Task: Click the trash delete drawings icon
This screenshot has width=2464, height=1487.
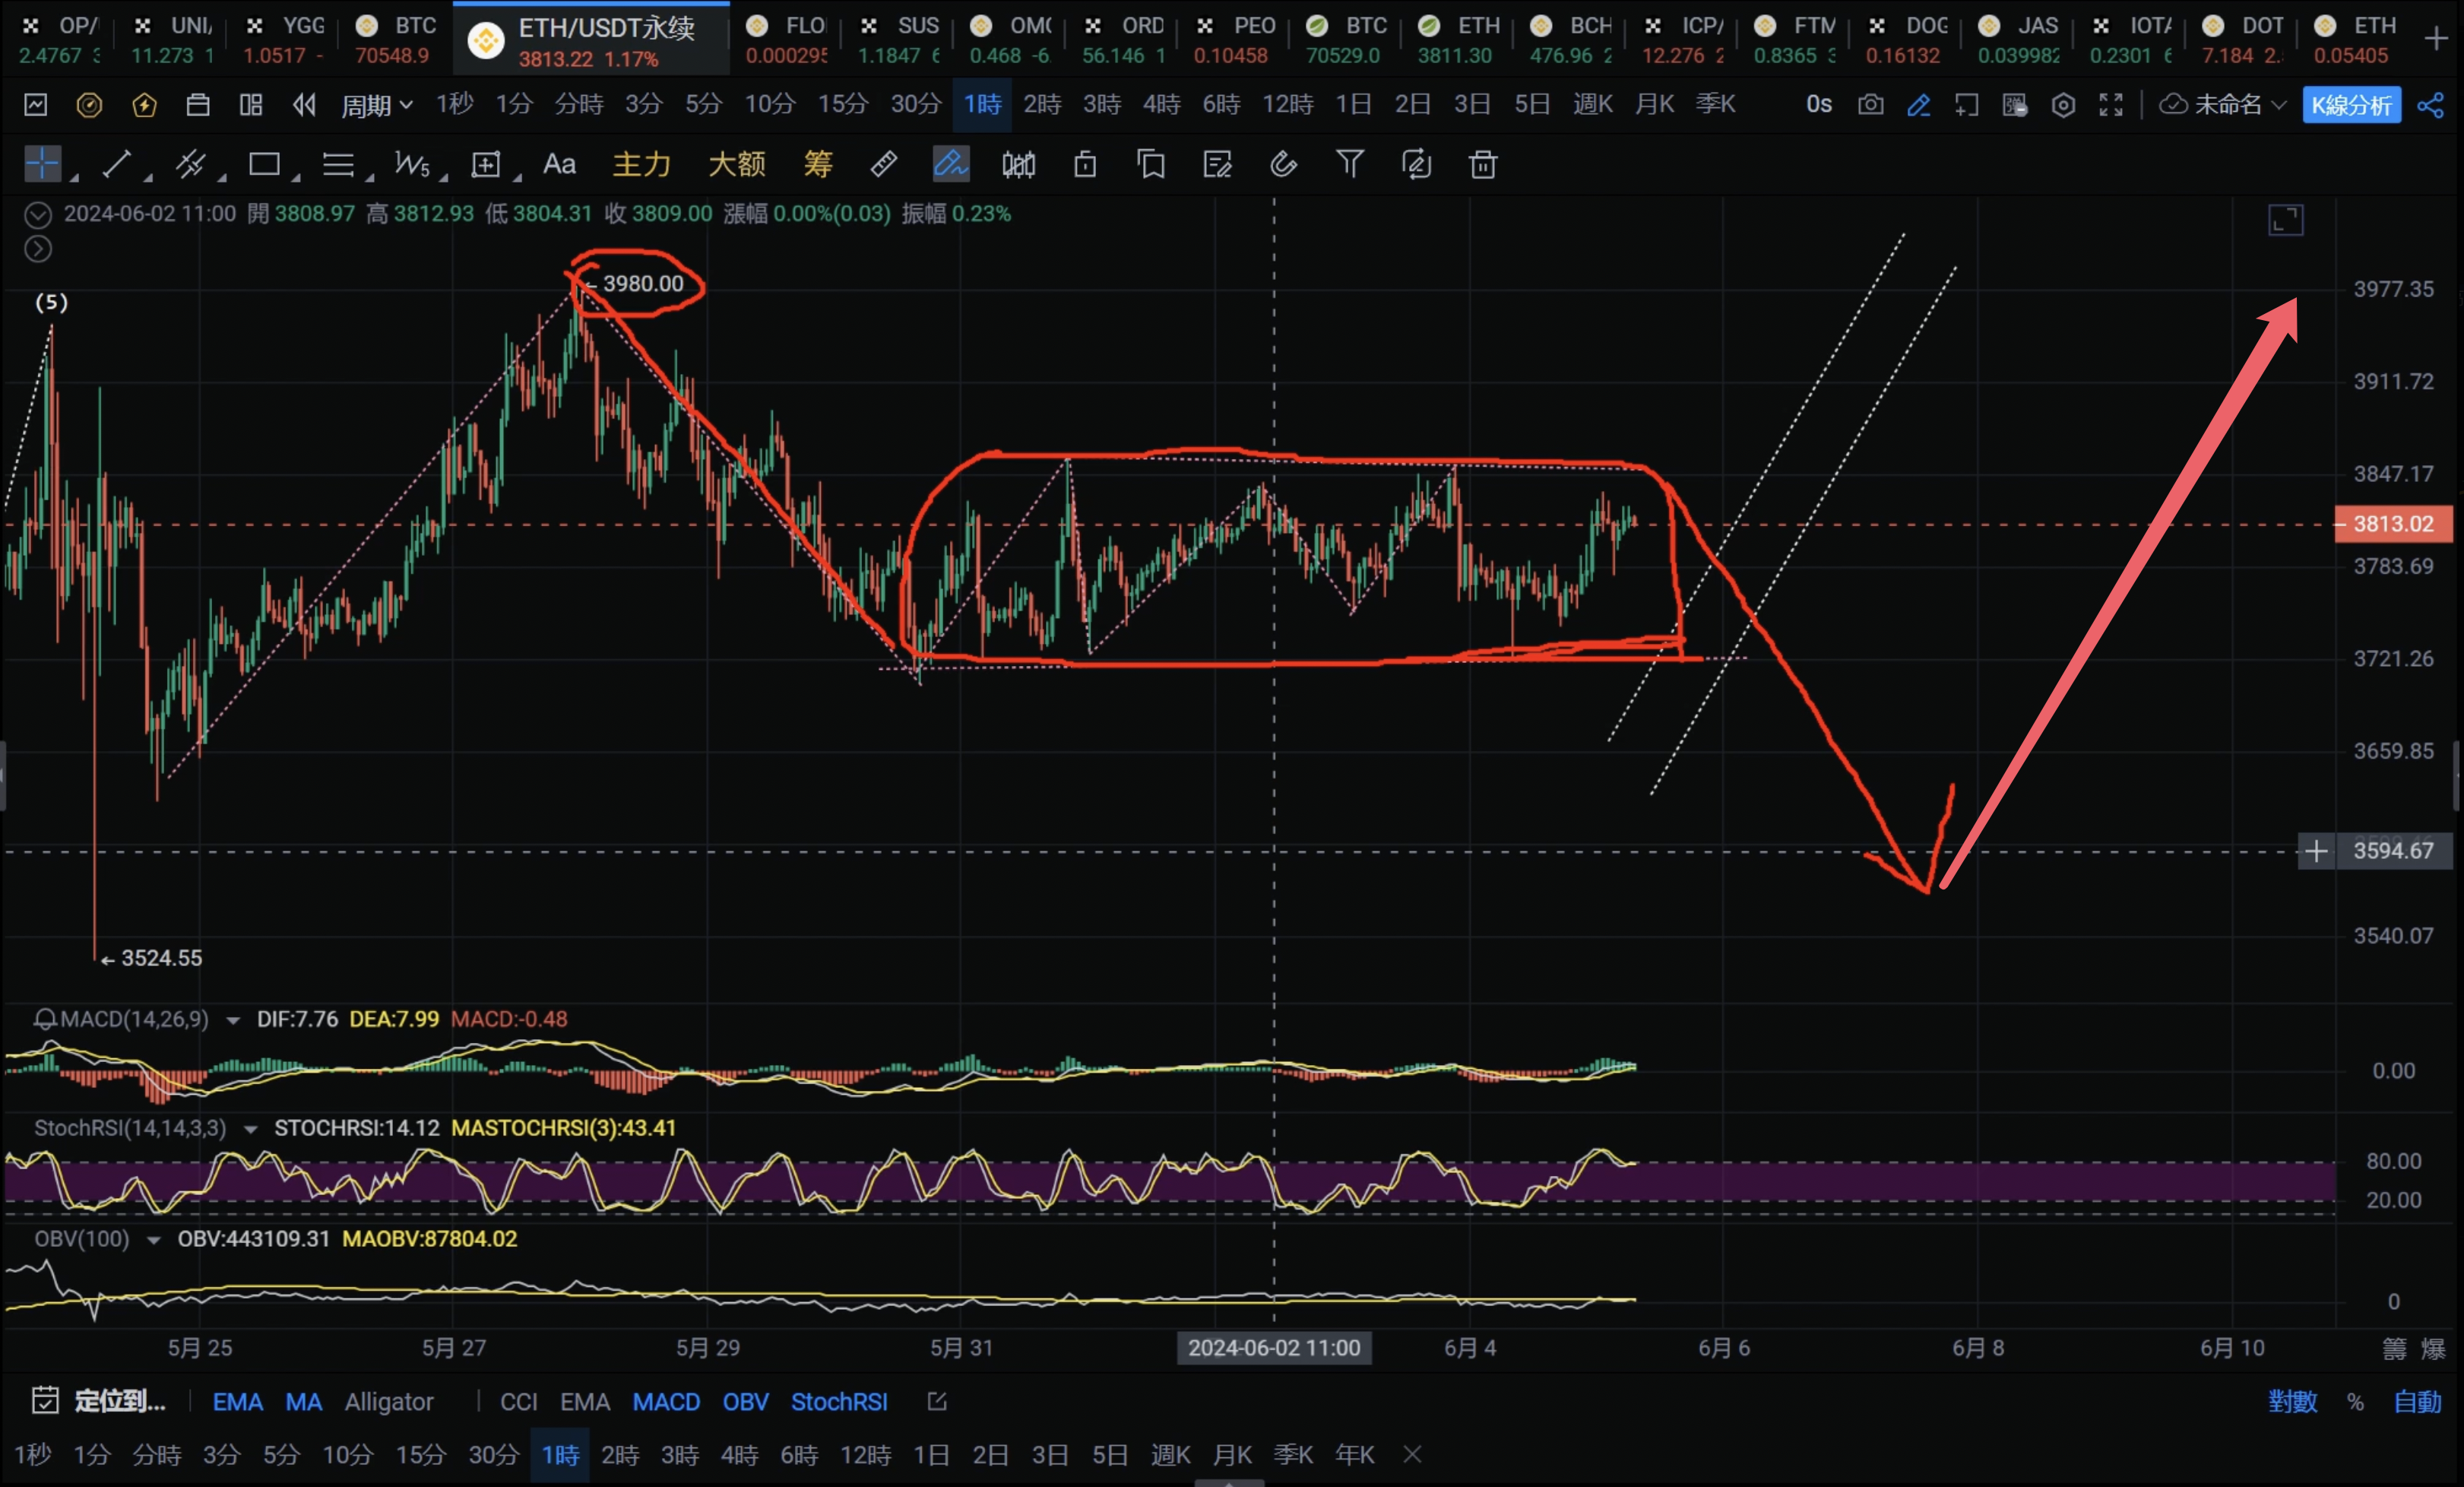Action: [x=1482, y=164]
